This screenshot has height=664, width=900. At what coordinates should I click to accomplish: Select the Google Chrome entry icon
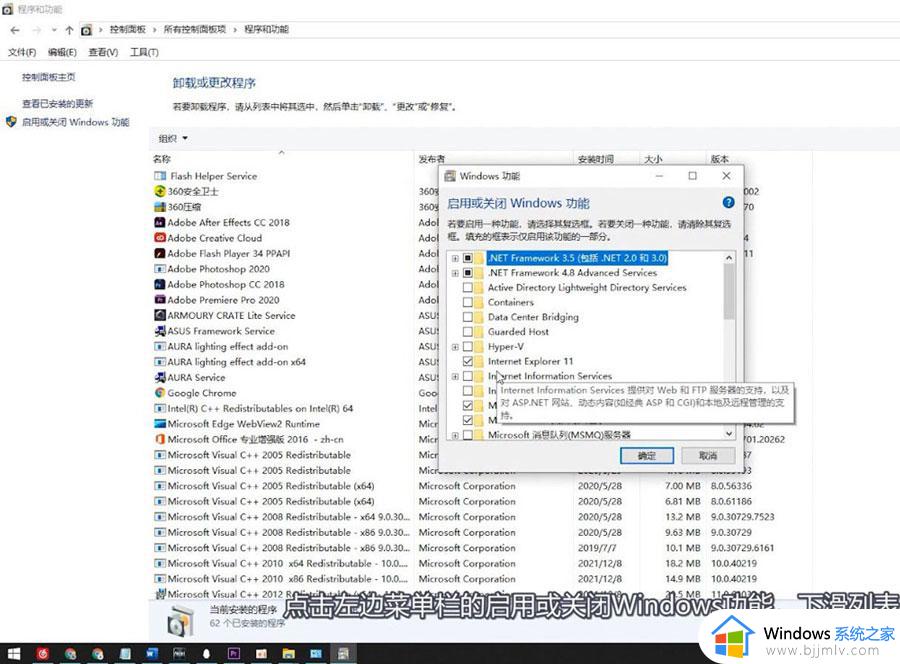[160, 393]
